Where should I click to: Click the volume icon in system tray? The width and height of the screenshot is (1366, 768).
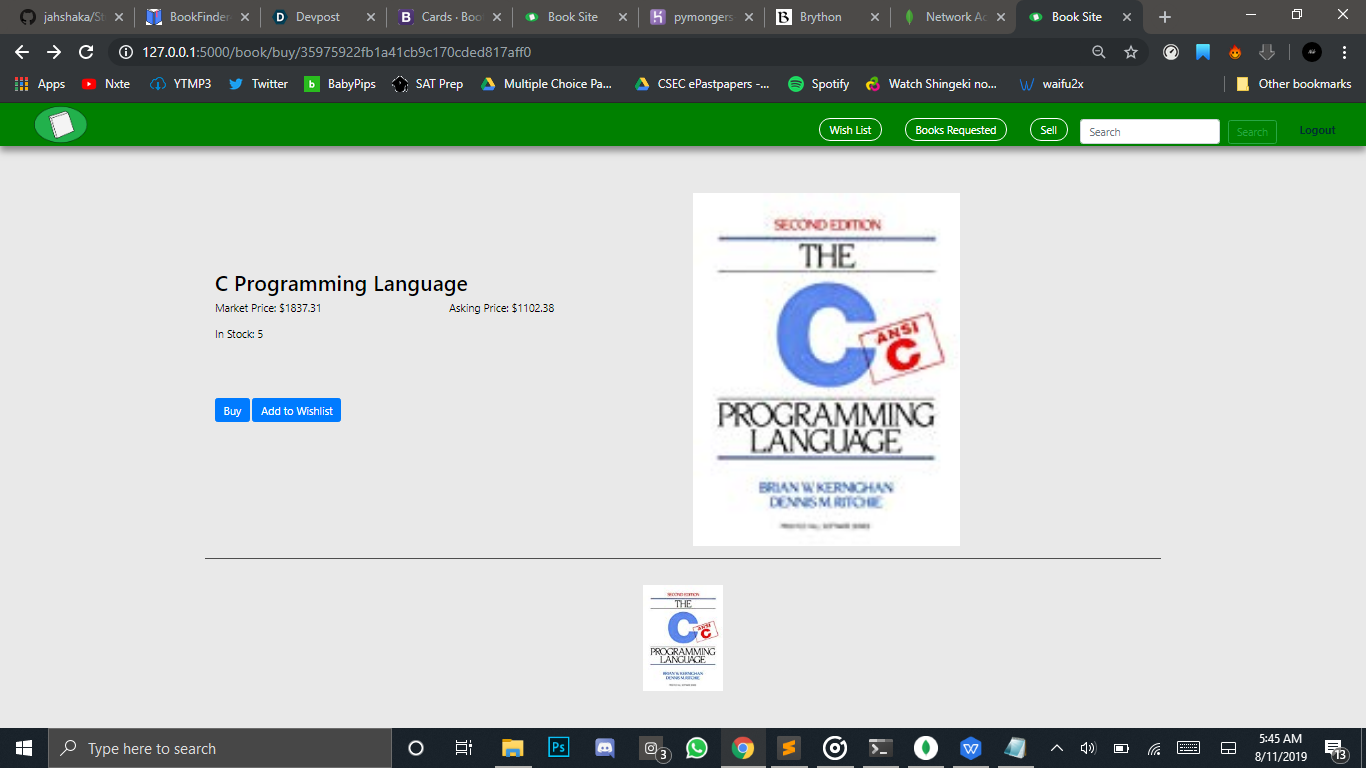point(1089,748)
